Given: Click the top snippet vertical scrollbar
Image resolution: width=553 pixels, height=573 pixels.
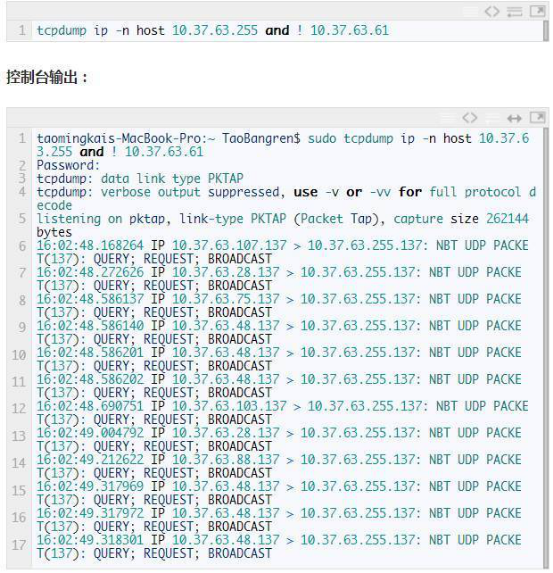Looking at the screenshot, I should 546,31.
